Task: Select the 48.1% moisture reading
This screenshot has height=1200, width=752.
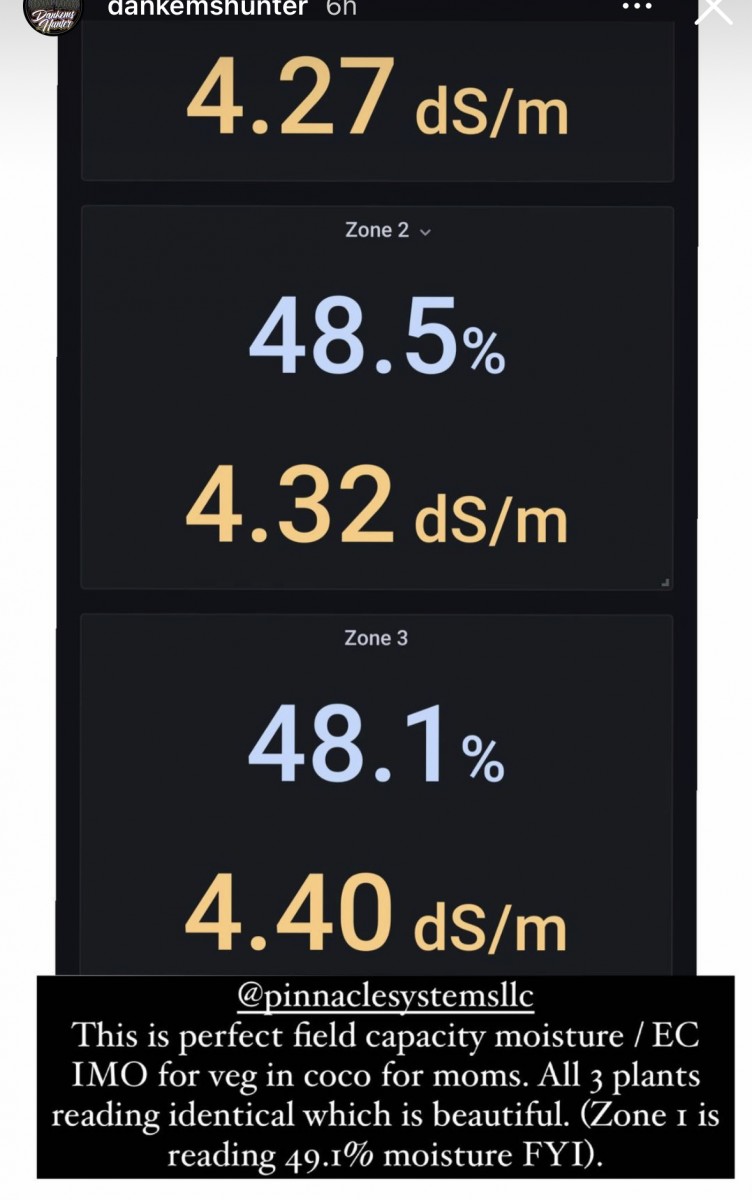Action: (x=376, y=750)
